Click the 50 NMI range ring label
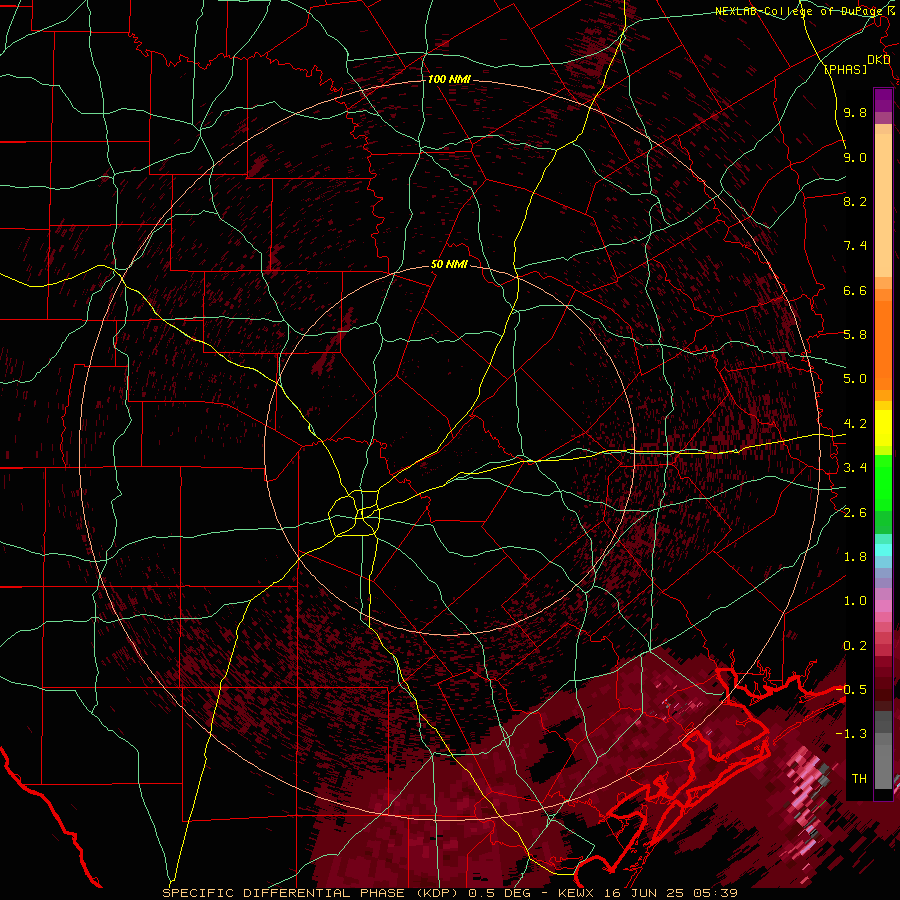Image resolution: width=900 pixels, height=900 pixels. pyautogui.click(x=449, y=265)
